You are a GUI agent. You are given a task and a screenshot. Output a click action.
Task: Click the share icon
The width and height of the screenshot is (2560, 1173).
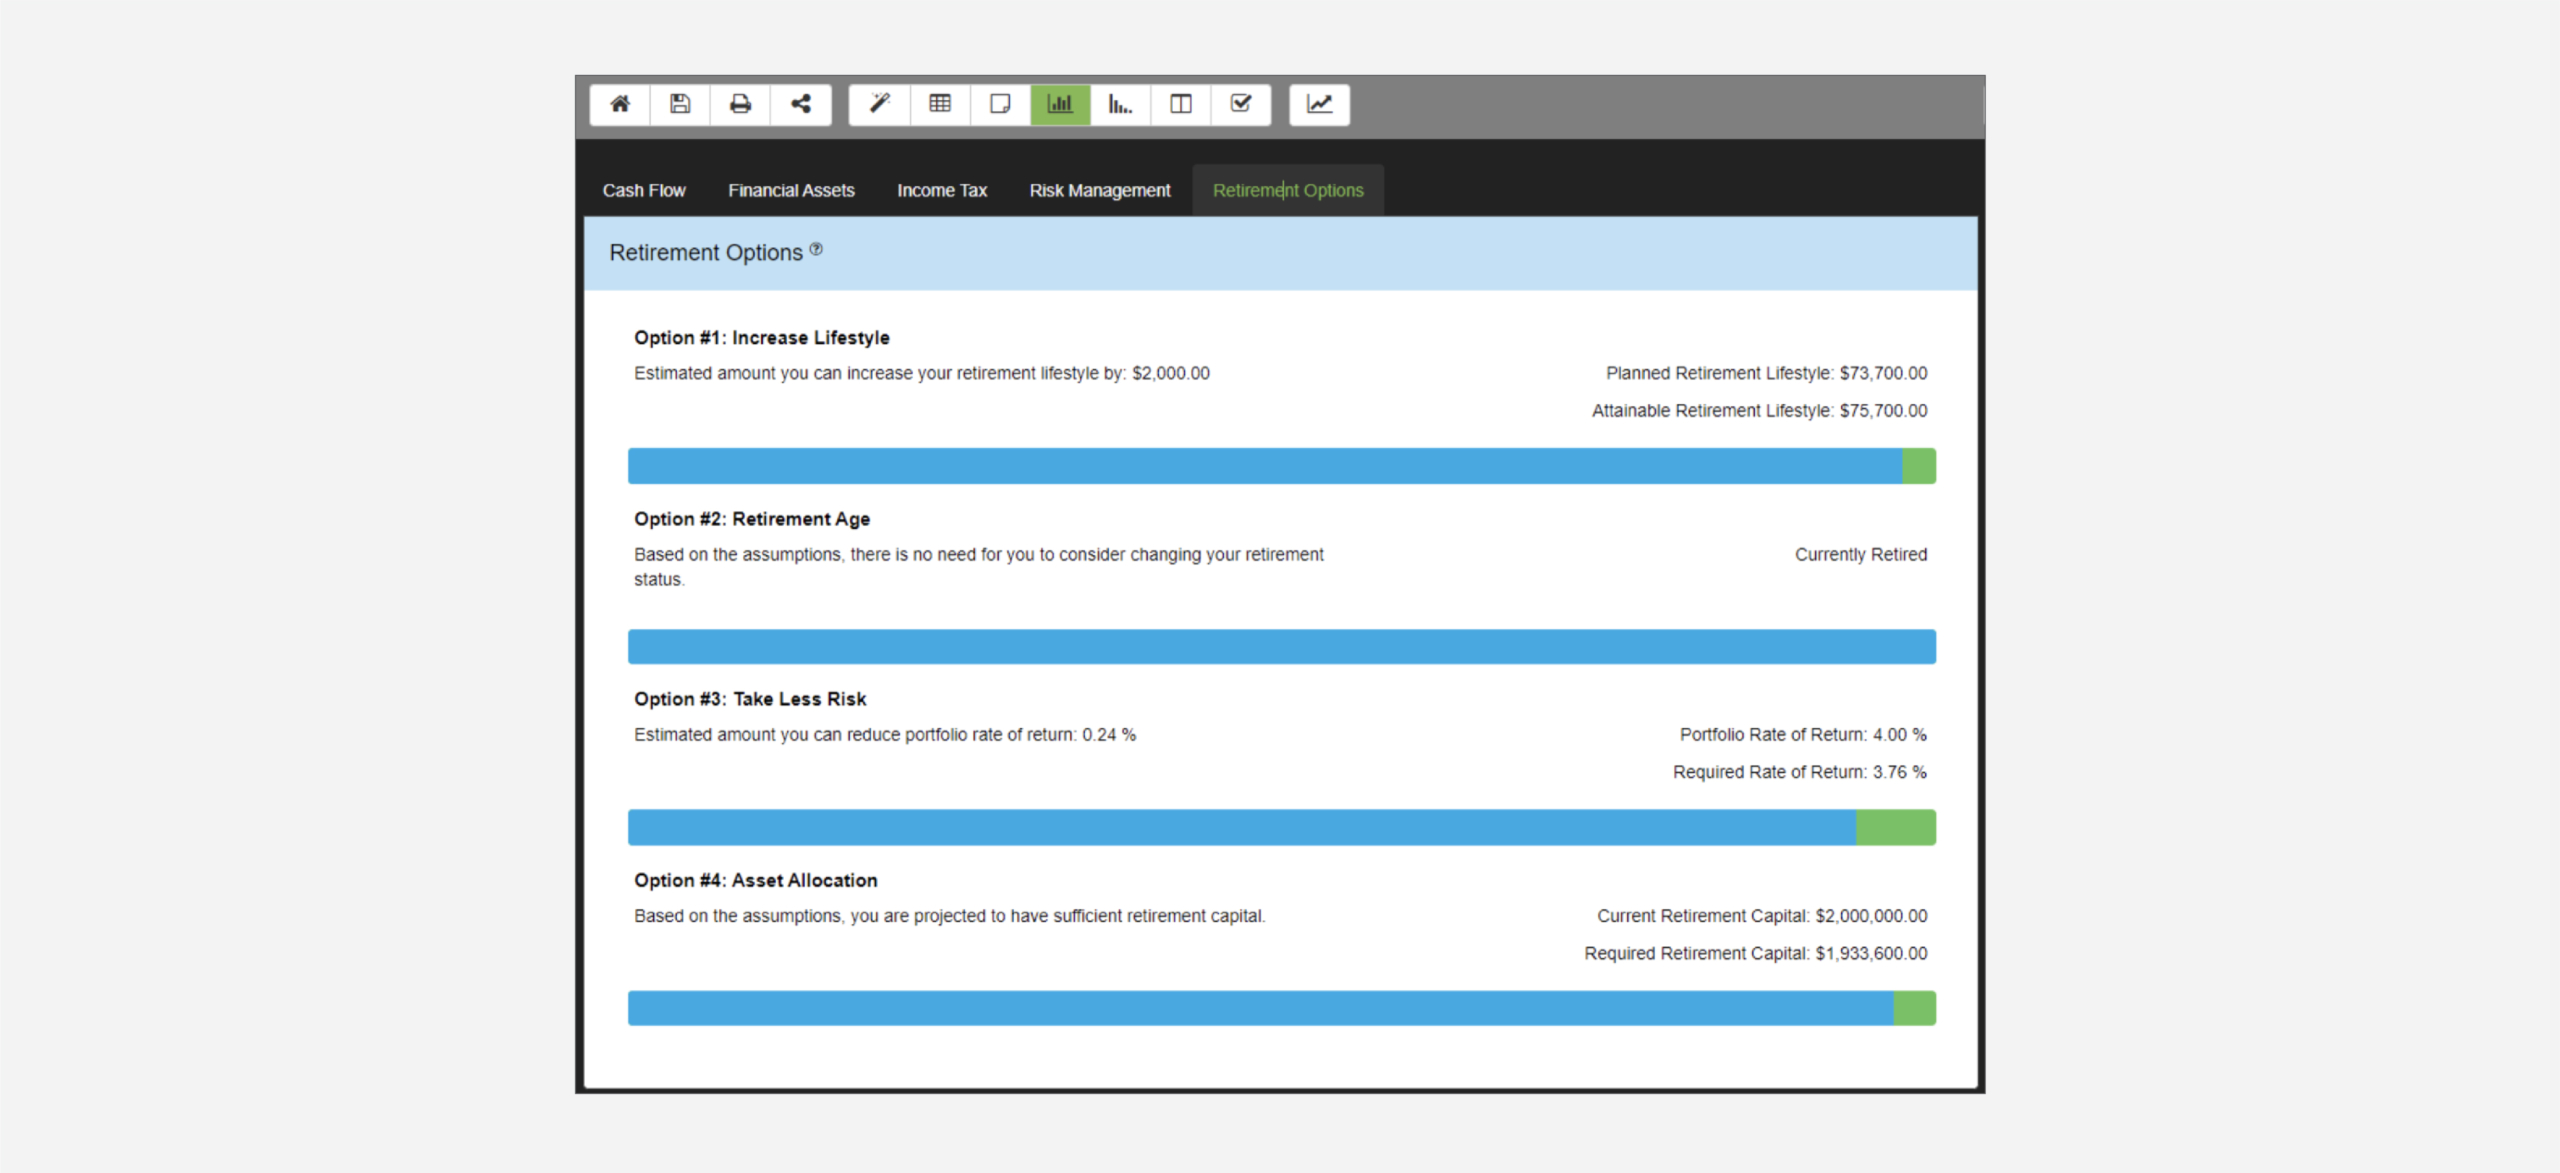point(801,104)
